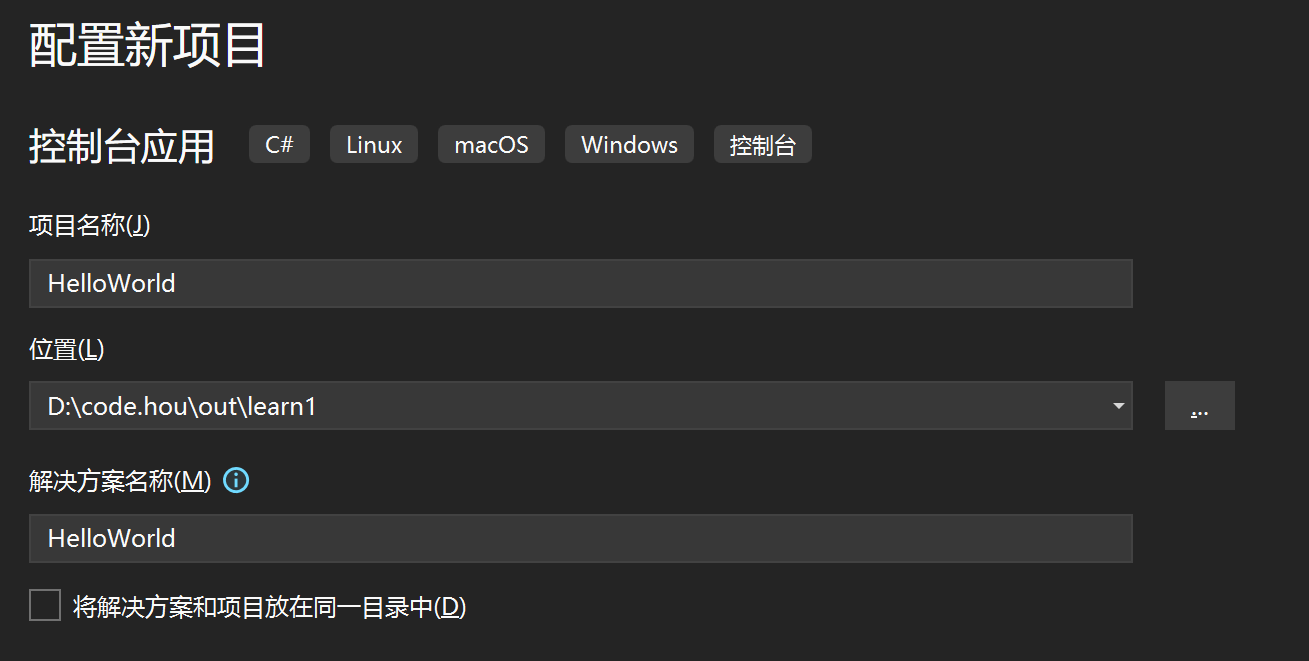Click the 配置新项目 page heading
Image resolution: width=1309 pixels, height=661 pixels.
(147, 46)
